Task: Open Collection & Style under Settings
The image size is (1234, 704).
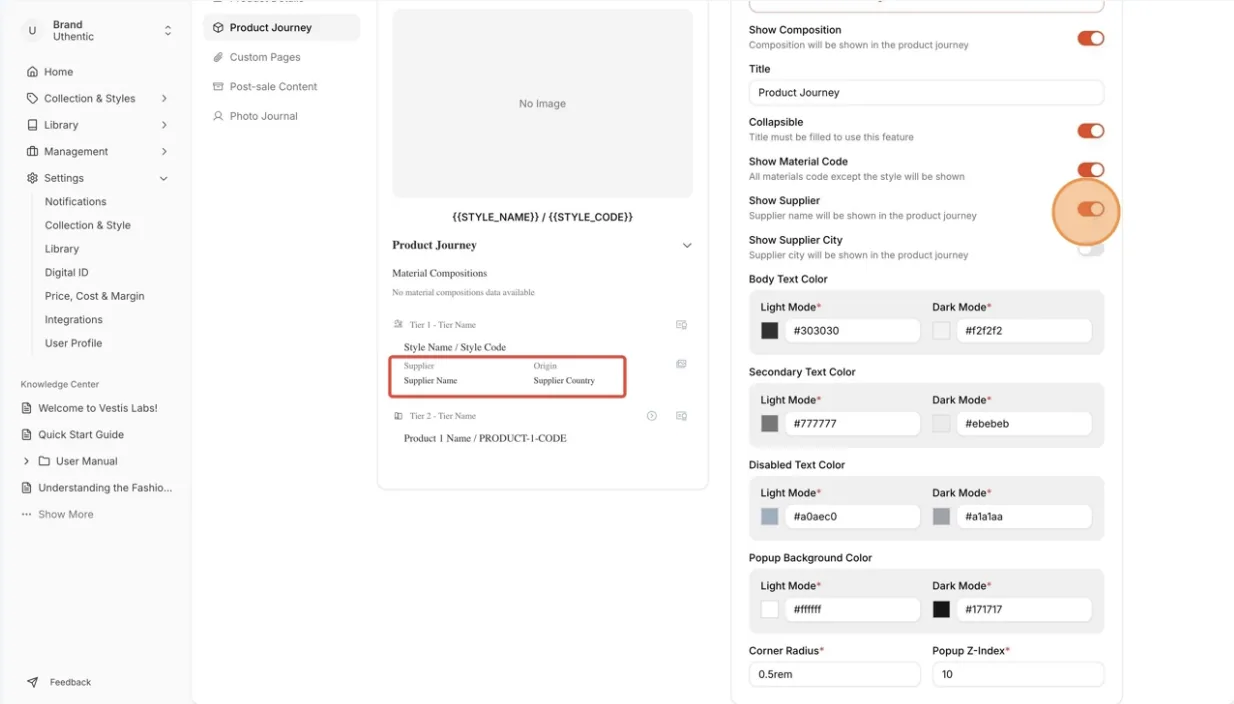Action: tap(87, 225)
